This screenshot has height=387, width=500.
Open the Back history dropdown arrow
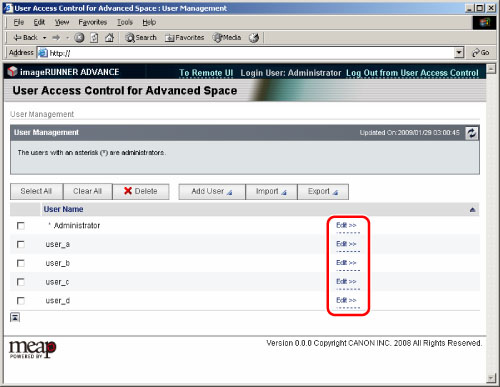44,38
